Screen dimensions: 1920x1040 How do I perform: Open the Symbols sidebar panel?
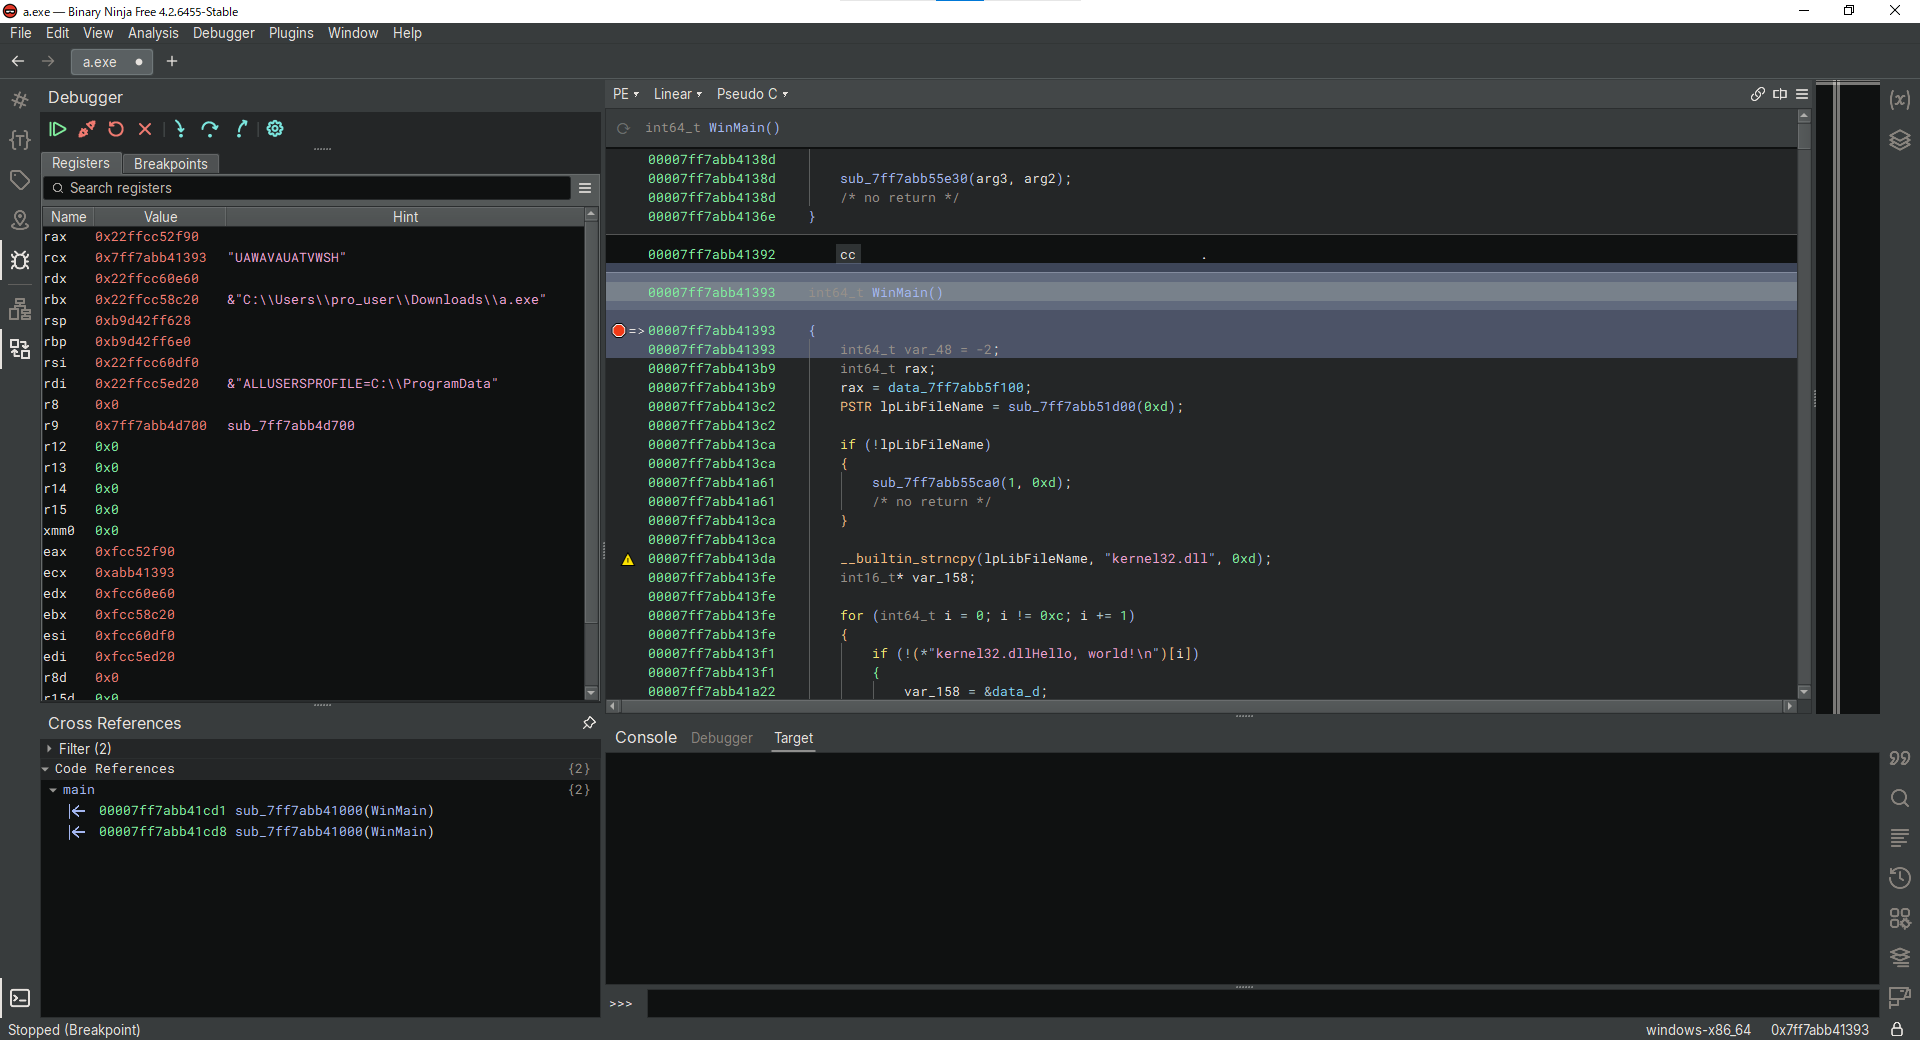click(x=20, y=100)
